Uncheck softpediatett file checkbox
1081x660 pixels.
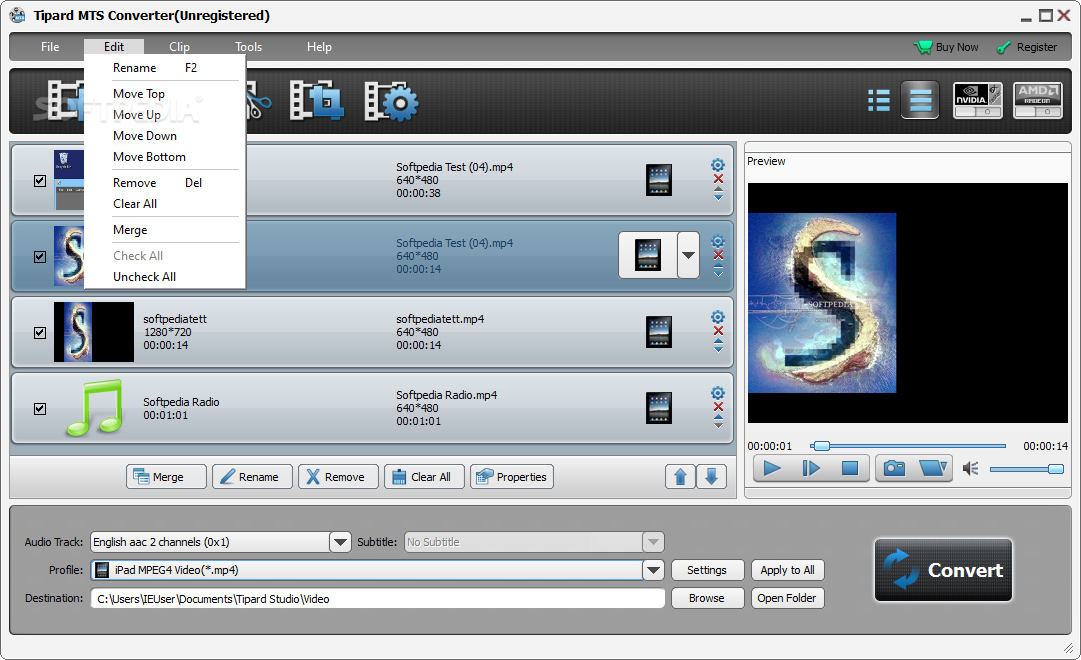point(40,332)
